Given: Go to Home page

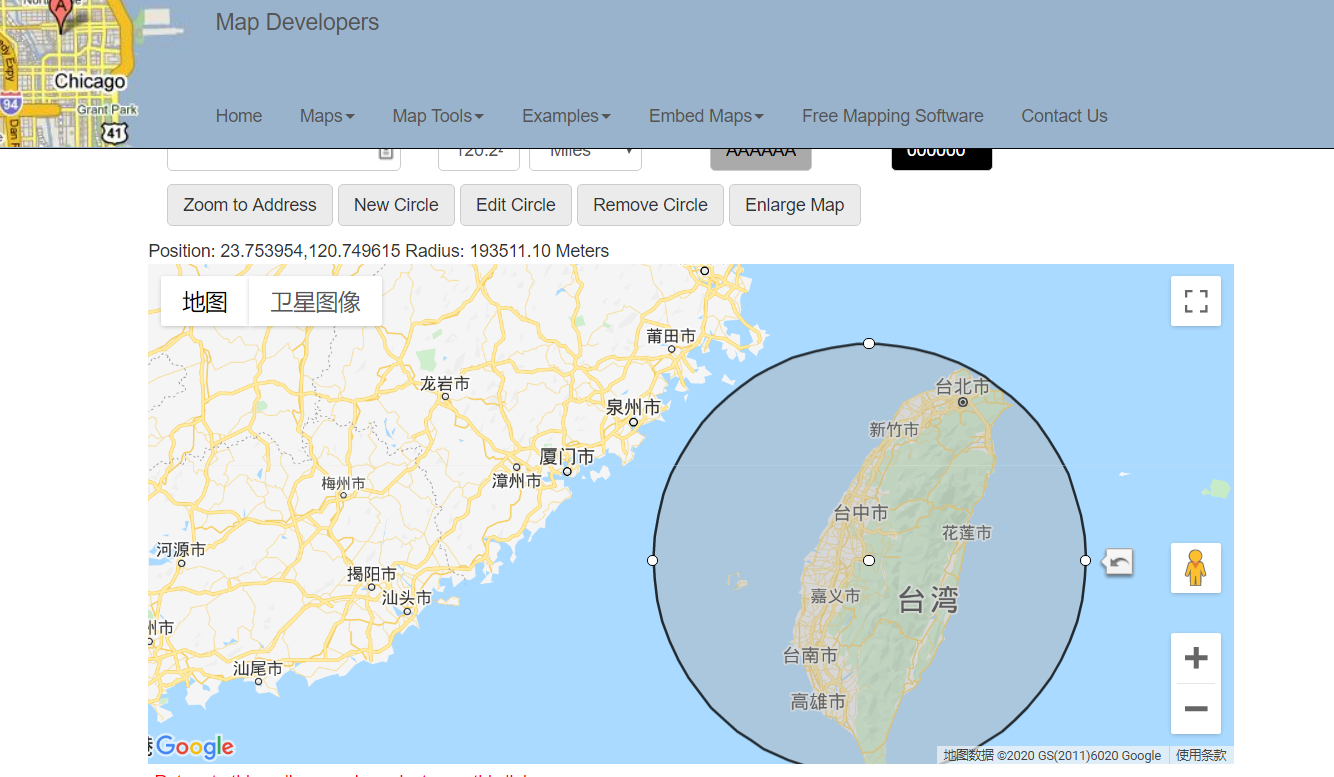Looking at the screenshot, I should coord(239,116).
